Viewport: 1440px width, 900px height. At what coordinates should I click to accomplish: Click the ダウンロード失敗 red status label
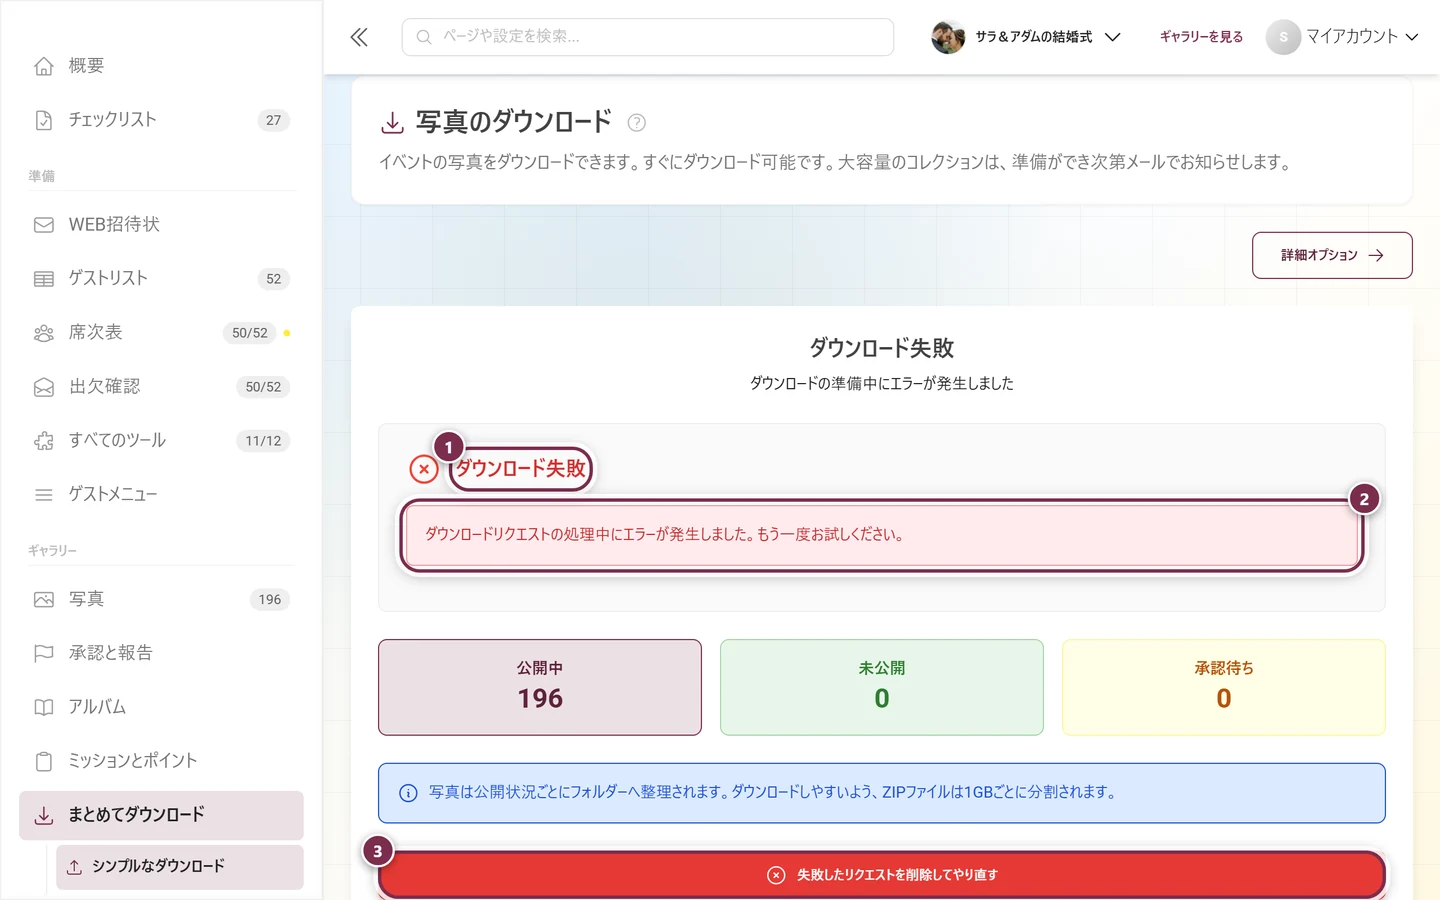(x=521, y=469)
